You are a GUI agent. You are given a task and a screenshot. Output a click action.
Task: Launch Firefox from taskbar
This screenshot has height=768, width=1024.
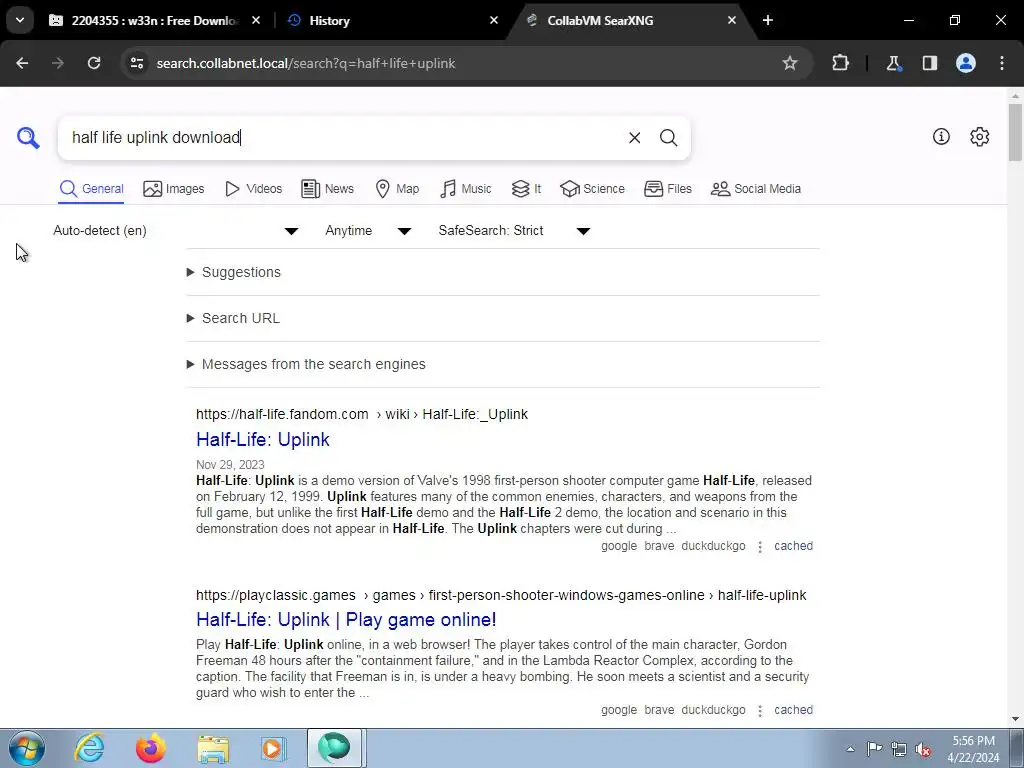(150, 748)
